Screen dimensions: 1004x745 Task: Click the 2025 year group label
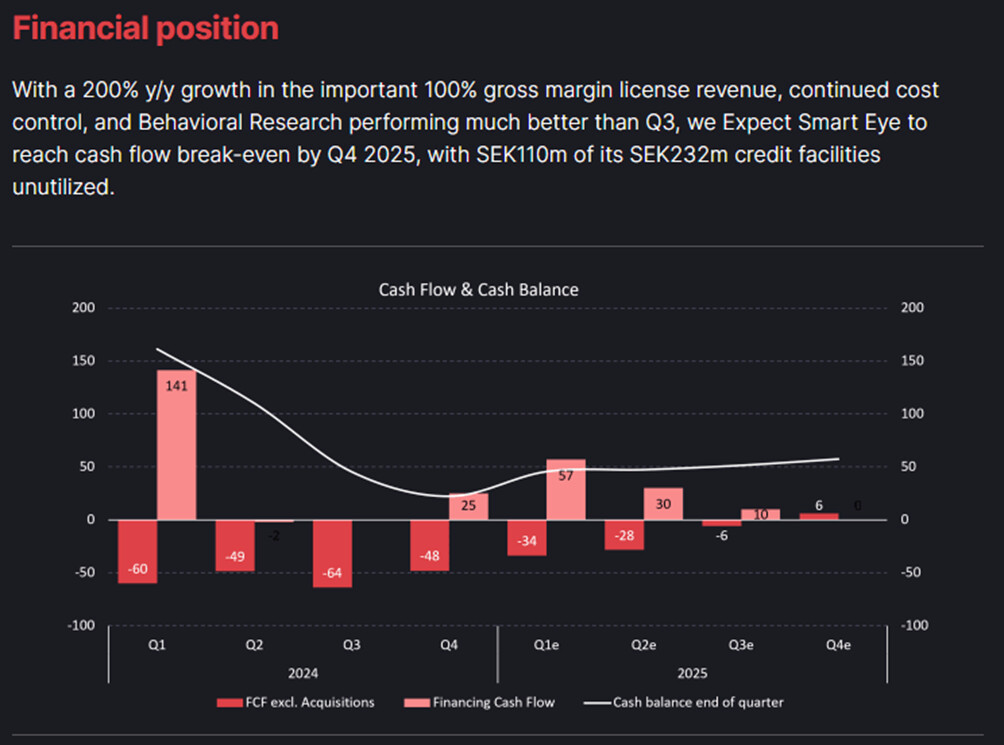pyautogui.click(x=692, y=673)
